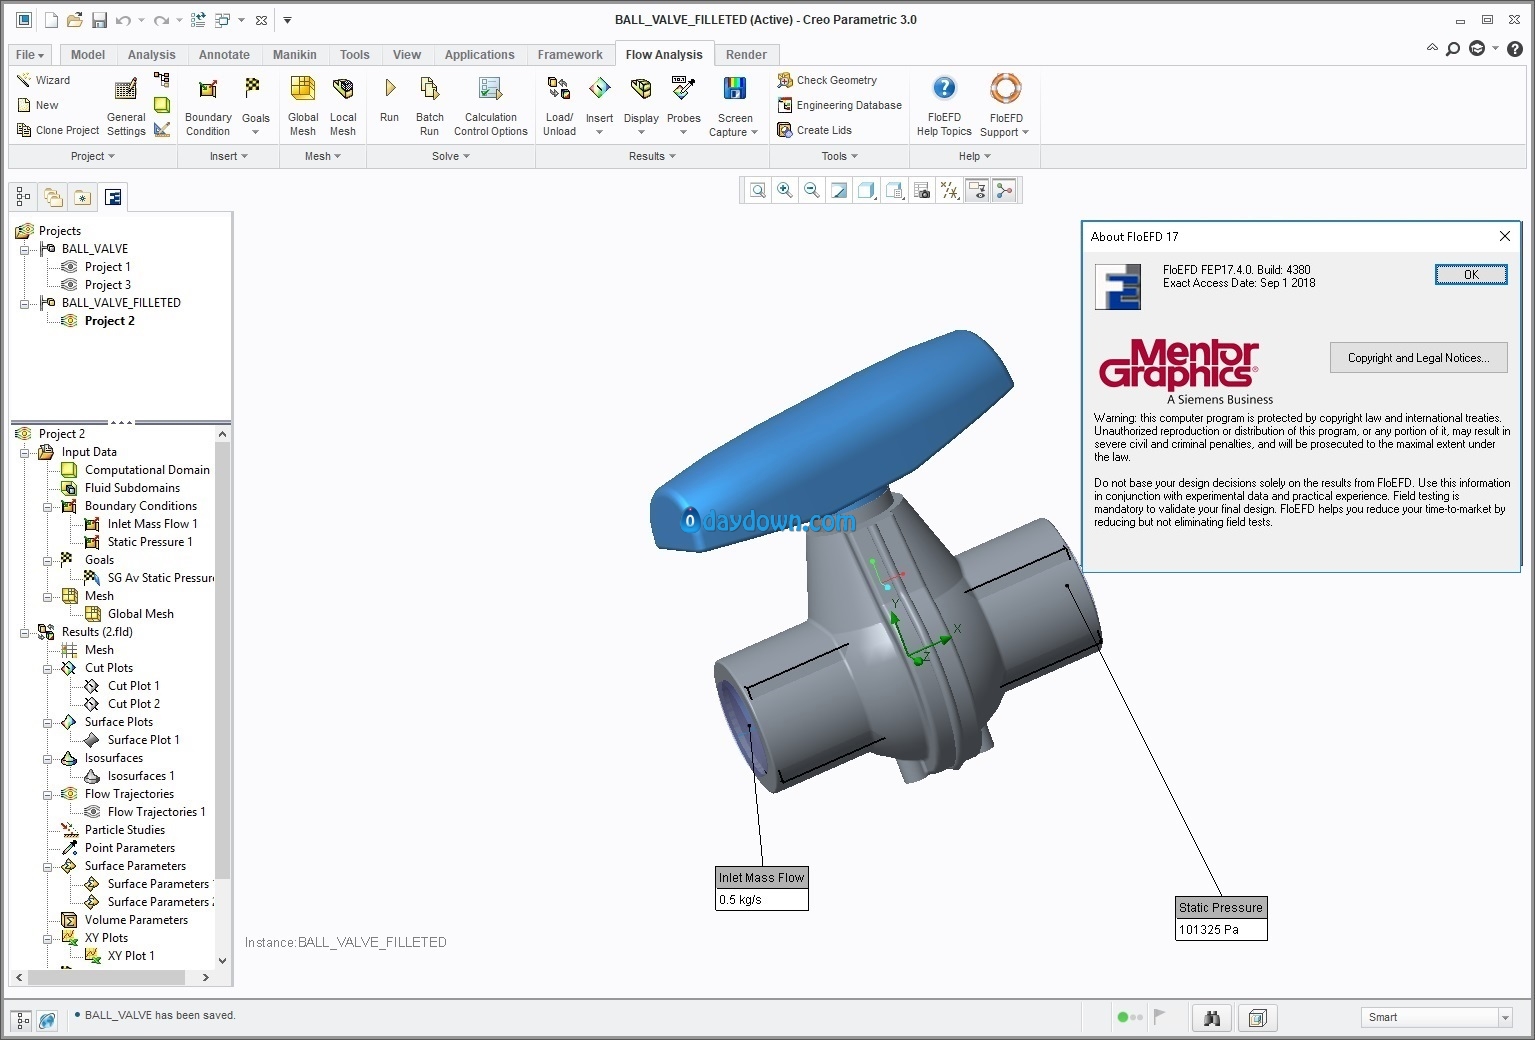Collapse the Cut Plots node

point(47,669)
